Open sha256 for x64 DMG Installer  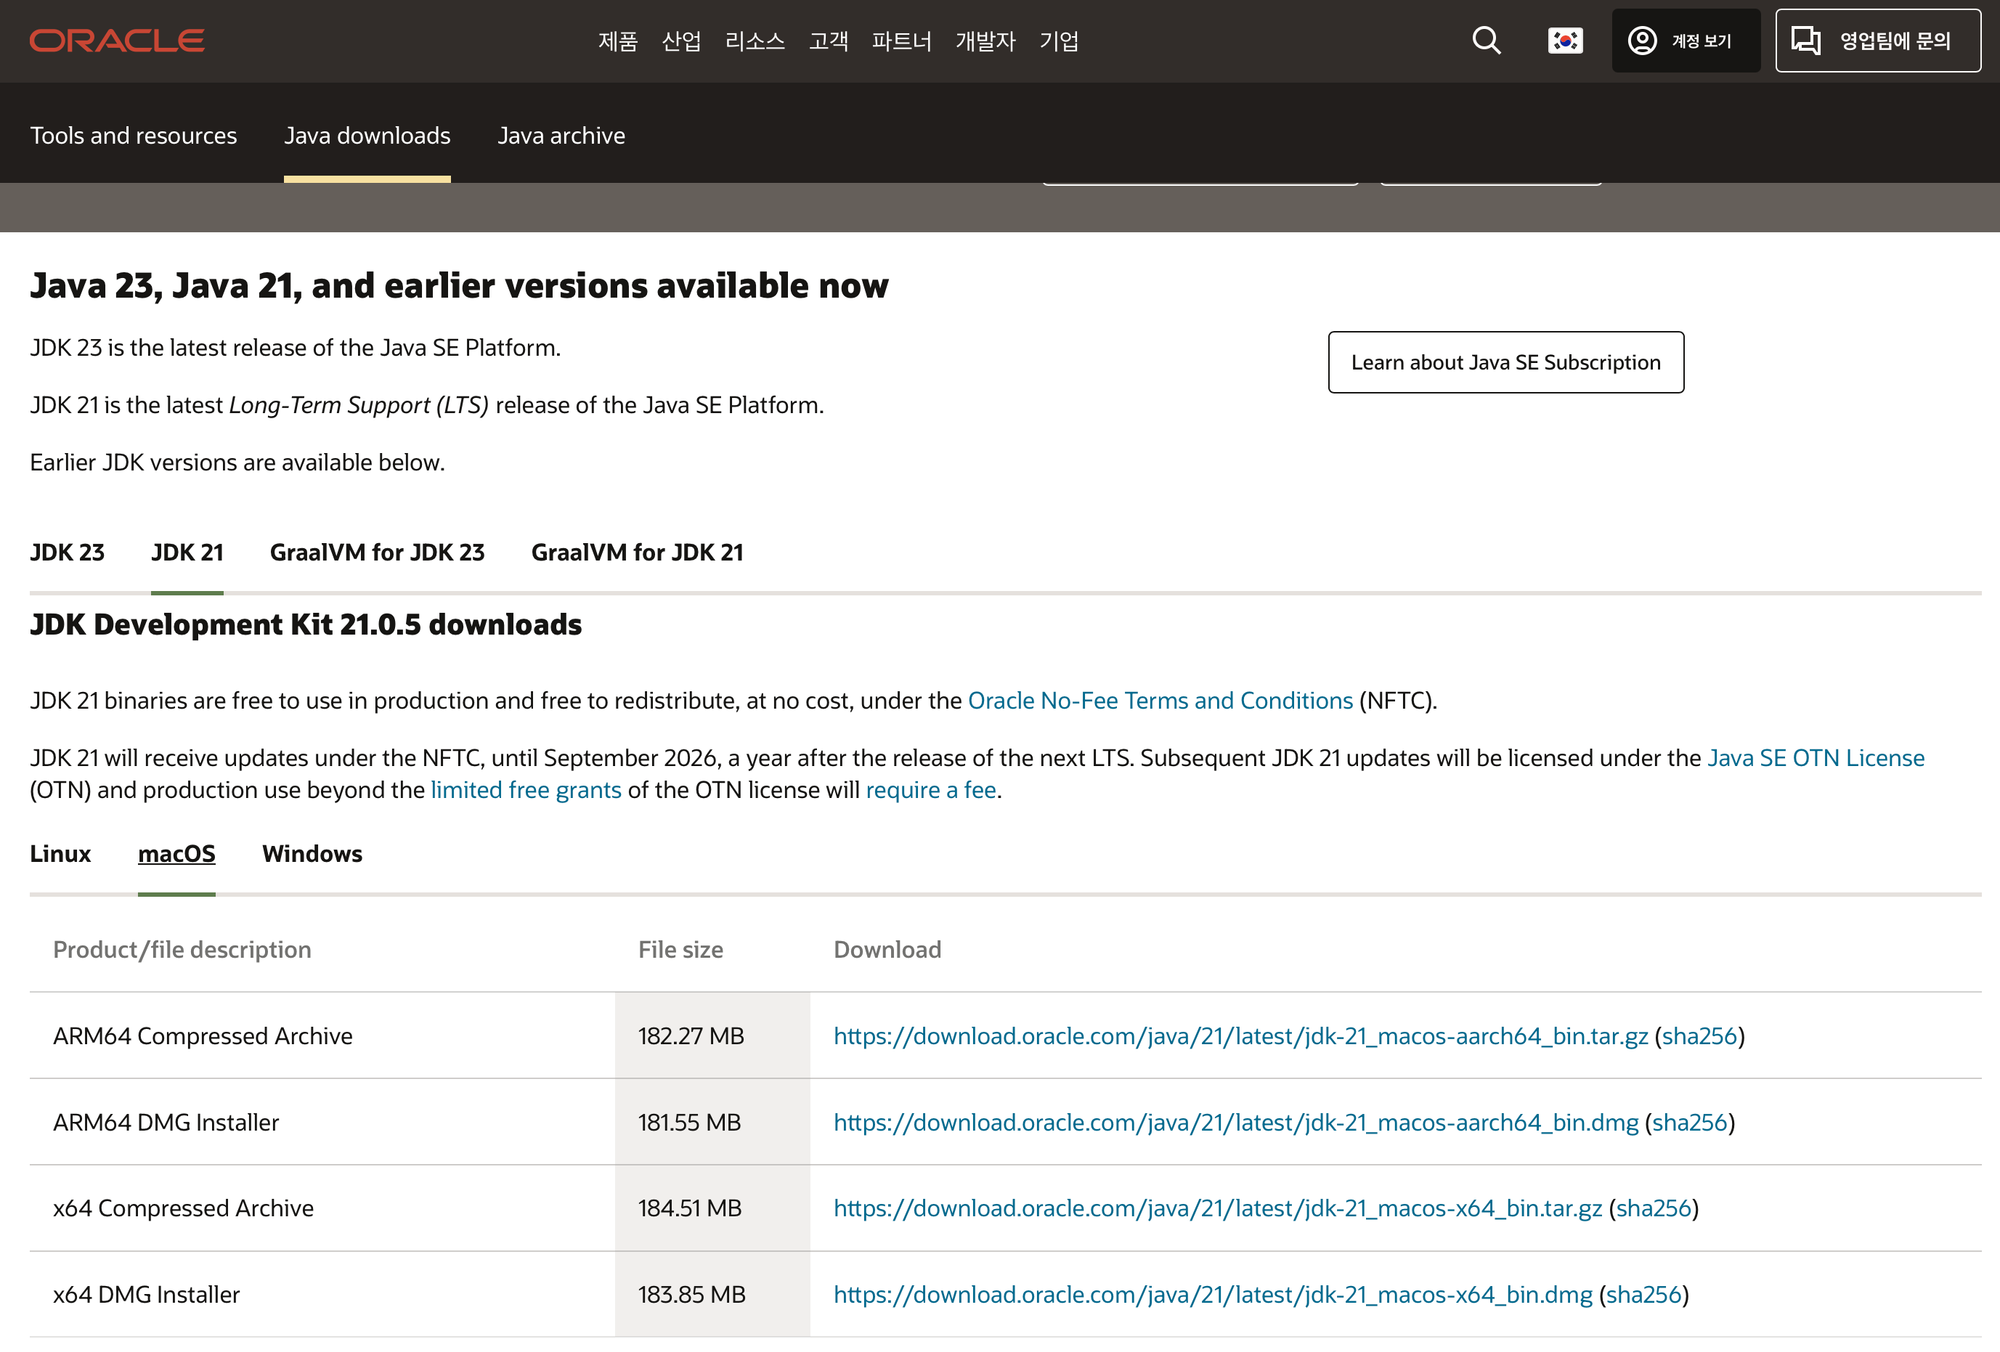click(x=1644, y=1294)
